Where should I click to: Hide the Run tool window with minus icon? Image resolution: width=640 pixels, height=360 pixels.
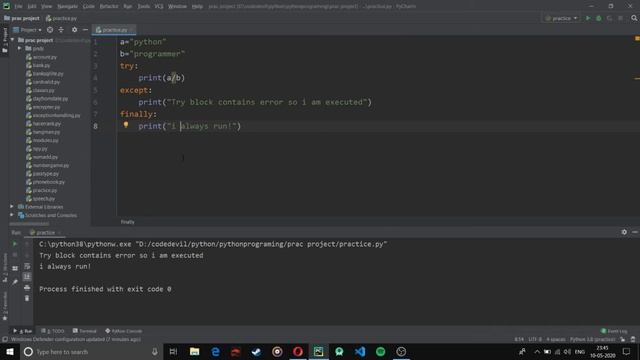[x=635, y=232]
